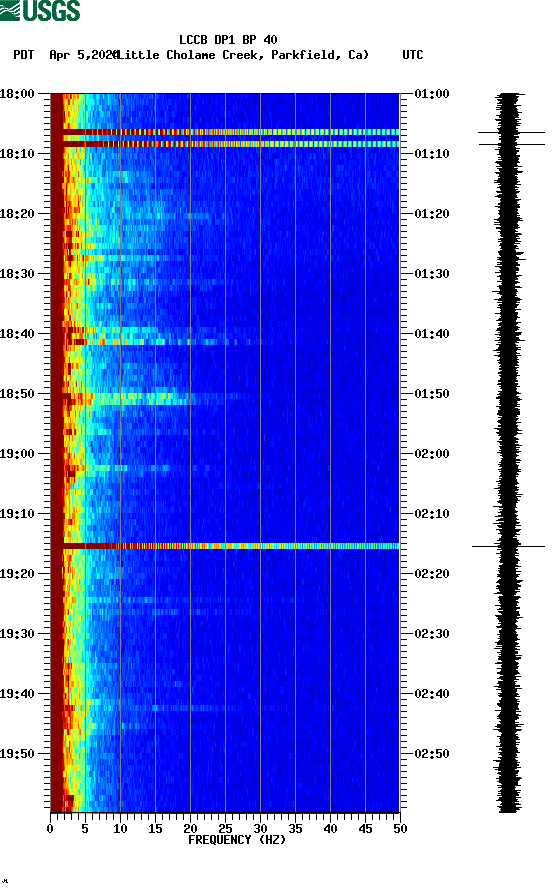
Task: Click the 02:00 UTC time label
Action: pyautogui.click(x=432, y=453)
